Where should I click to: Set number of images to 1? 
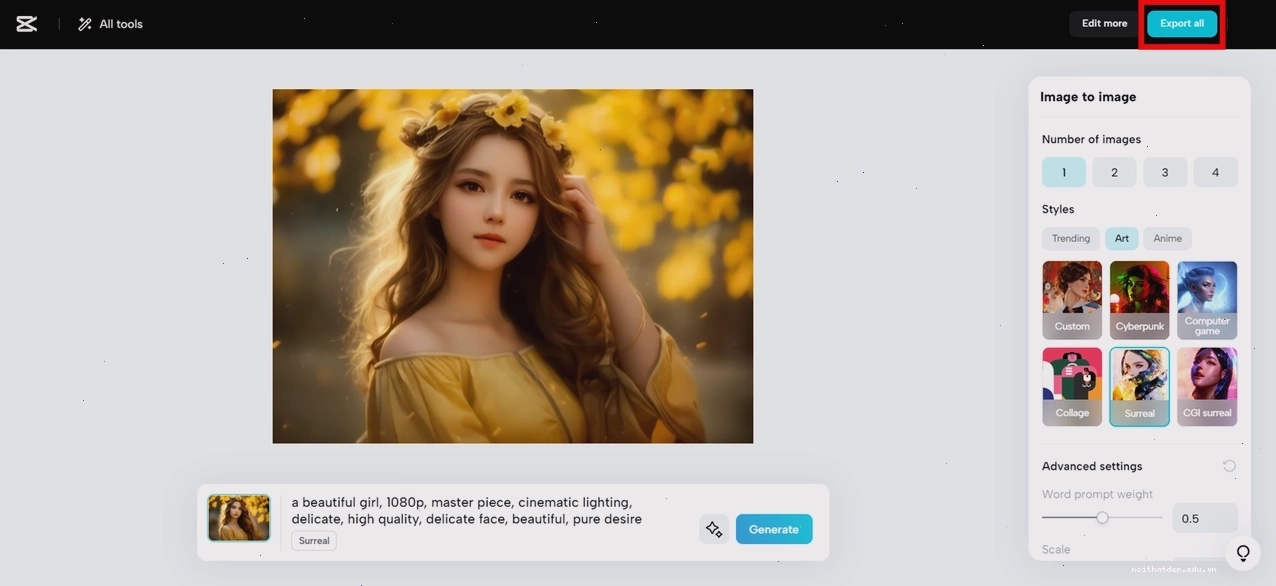[x=1064, y=172]
